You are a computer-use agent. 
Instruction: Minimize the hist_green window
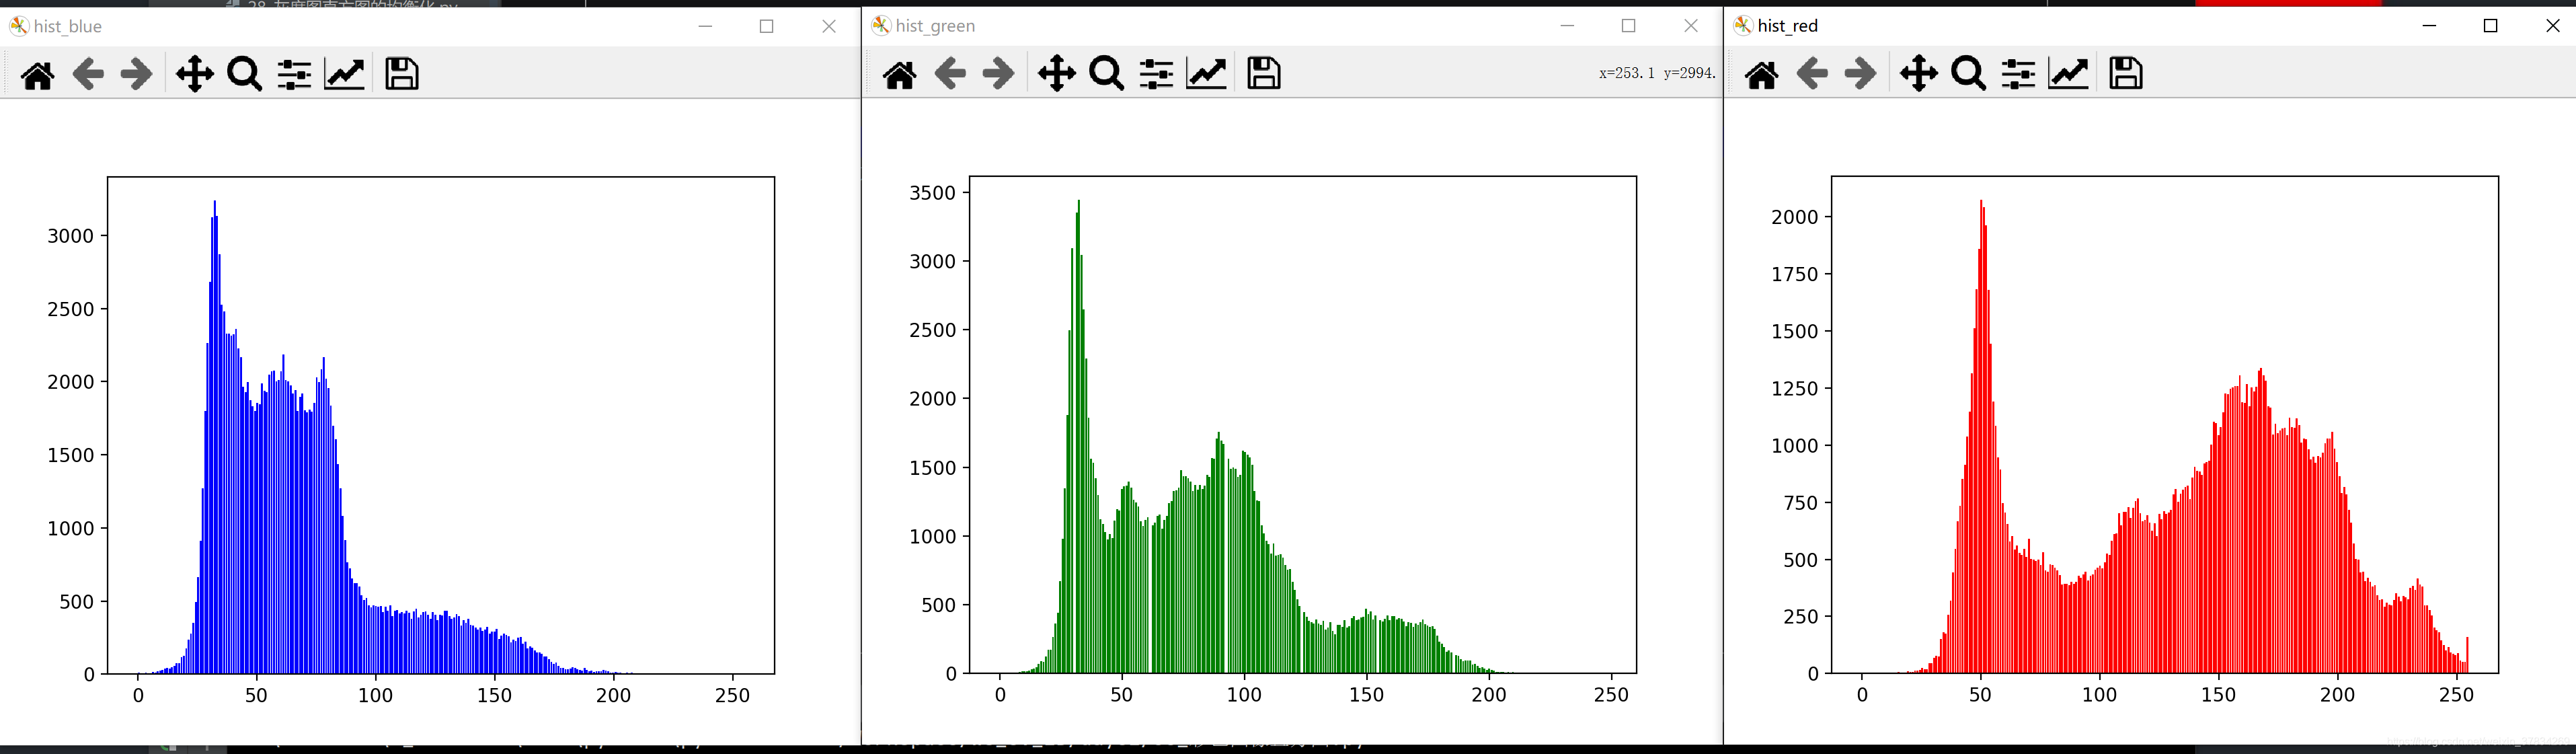(x=1567, y=26)
